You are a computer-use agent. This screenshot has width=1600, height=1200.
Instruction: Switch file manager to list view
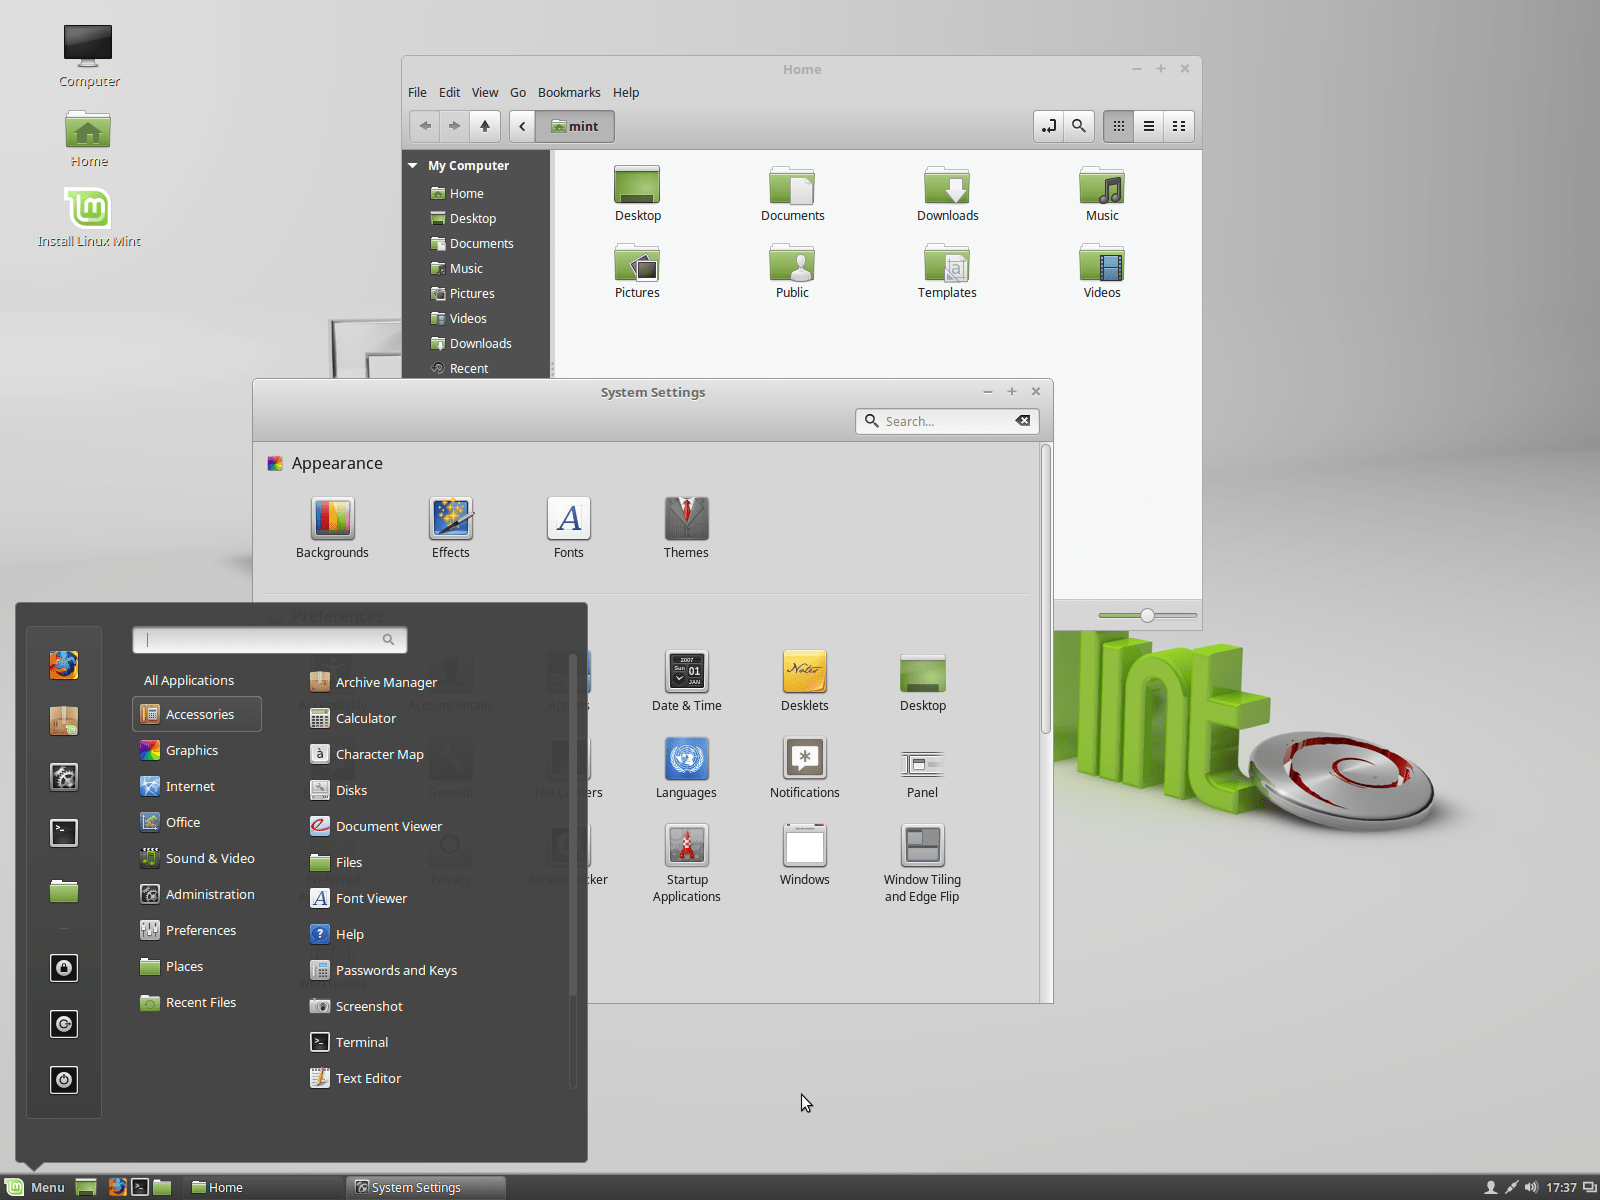coord(1149,126)
